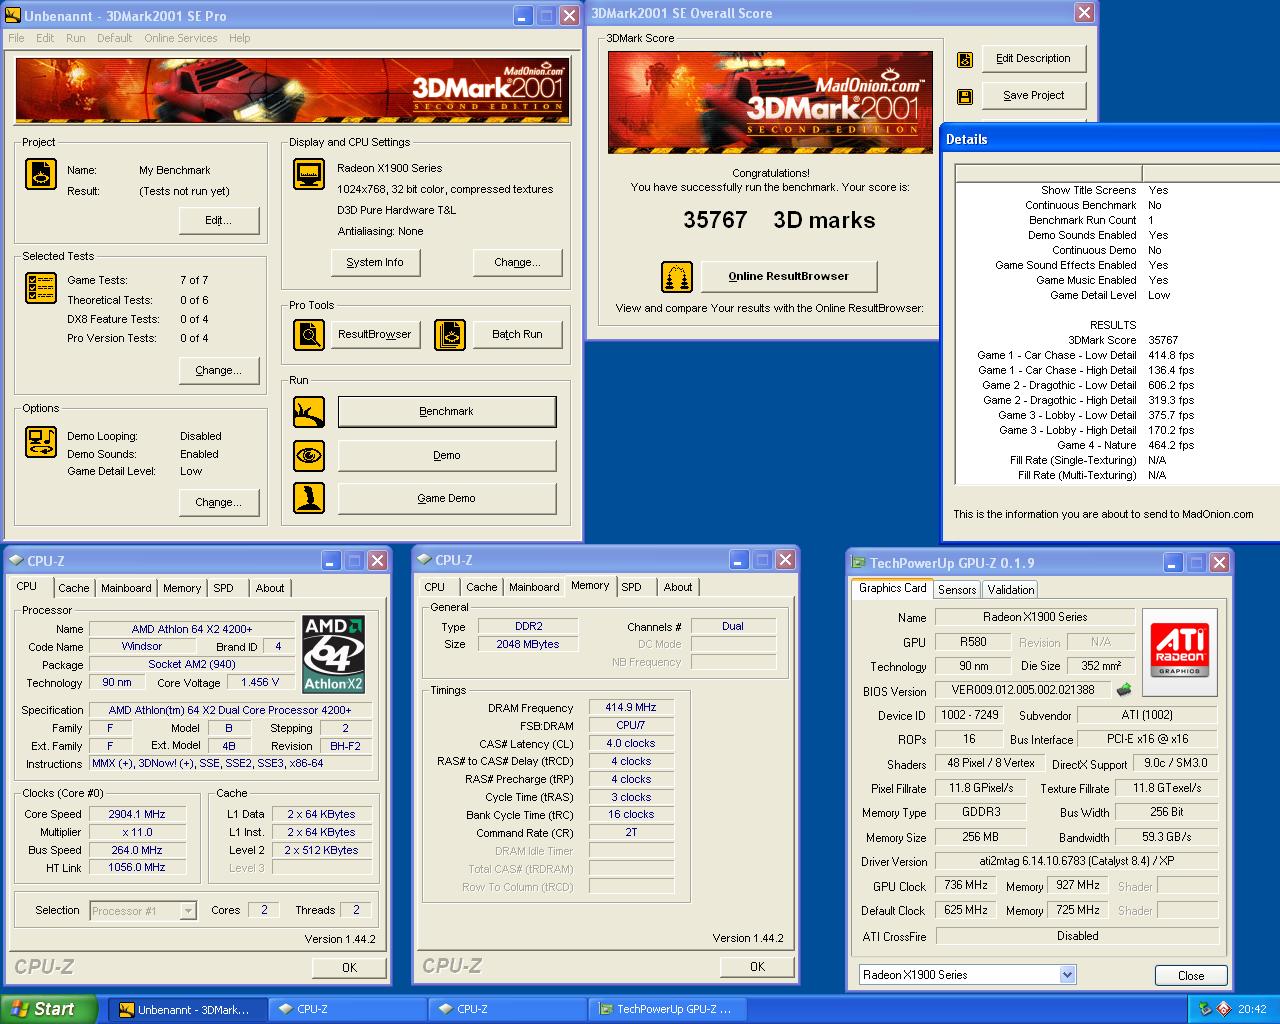
Task: Click the taskbar clock 20:42
Action: point(1252,1009)
